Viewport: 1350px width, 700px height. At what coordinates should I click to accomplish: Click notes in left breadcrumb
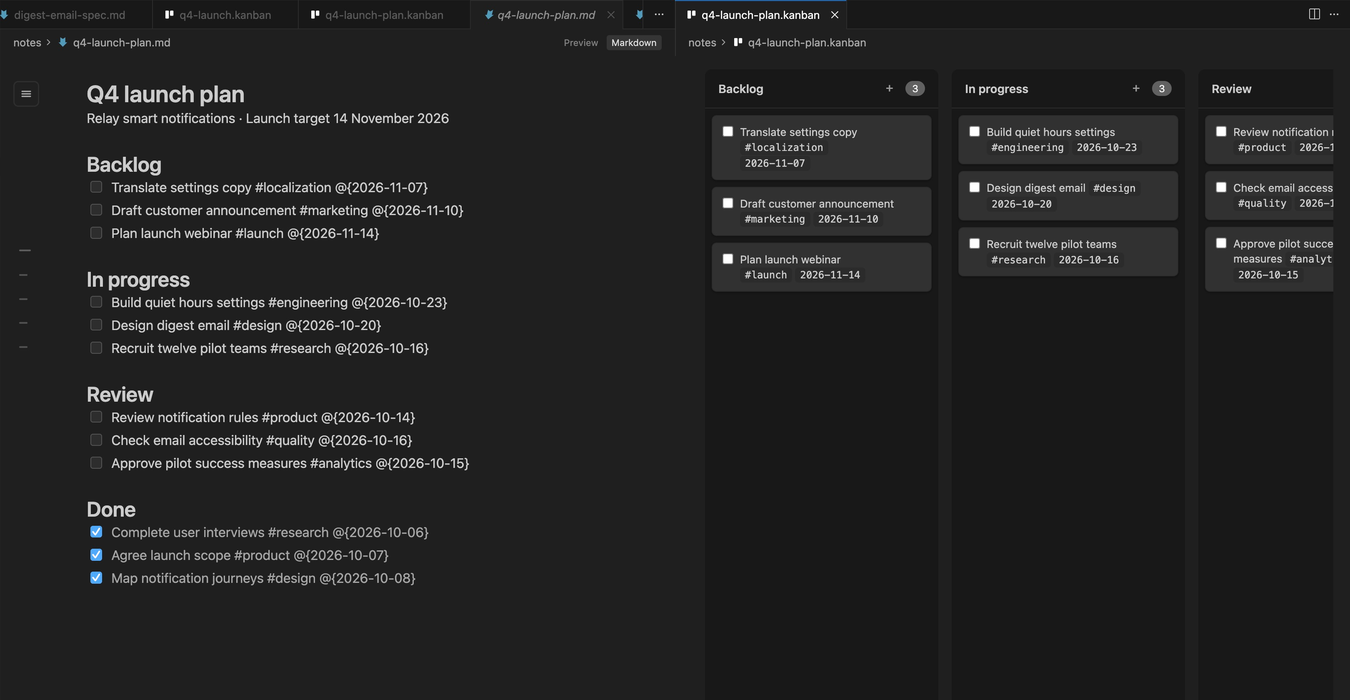click(x=27, y=43)
